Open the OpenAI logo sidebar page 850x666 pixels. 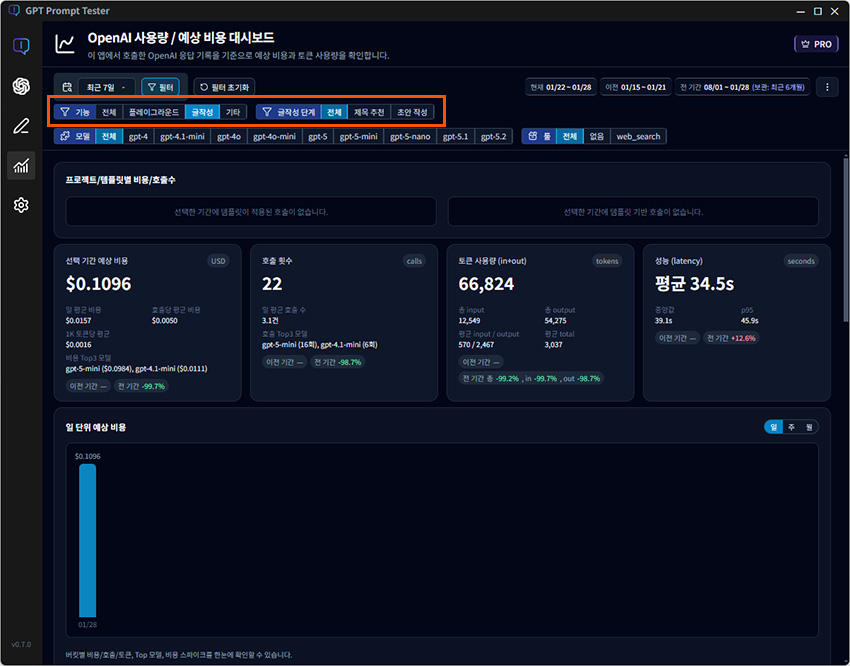(x=21, y=86)
